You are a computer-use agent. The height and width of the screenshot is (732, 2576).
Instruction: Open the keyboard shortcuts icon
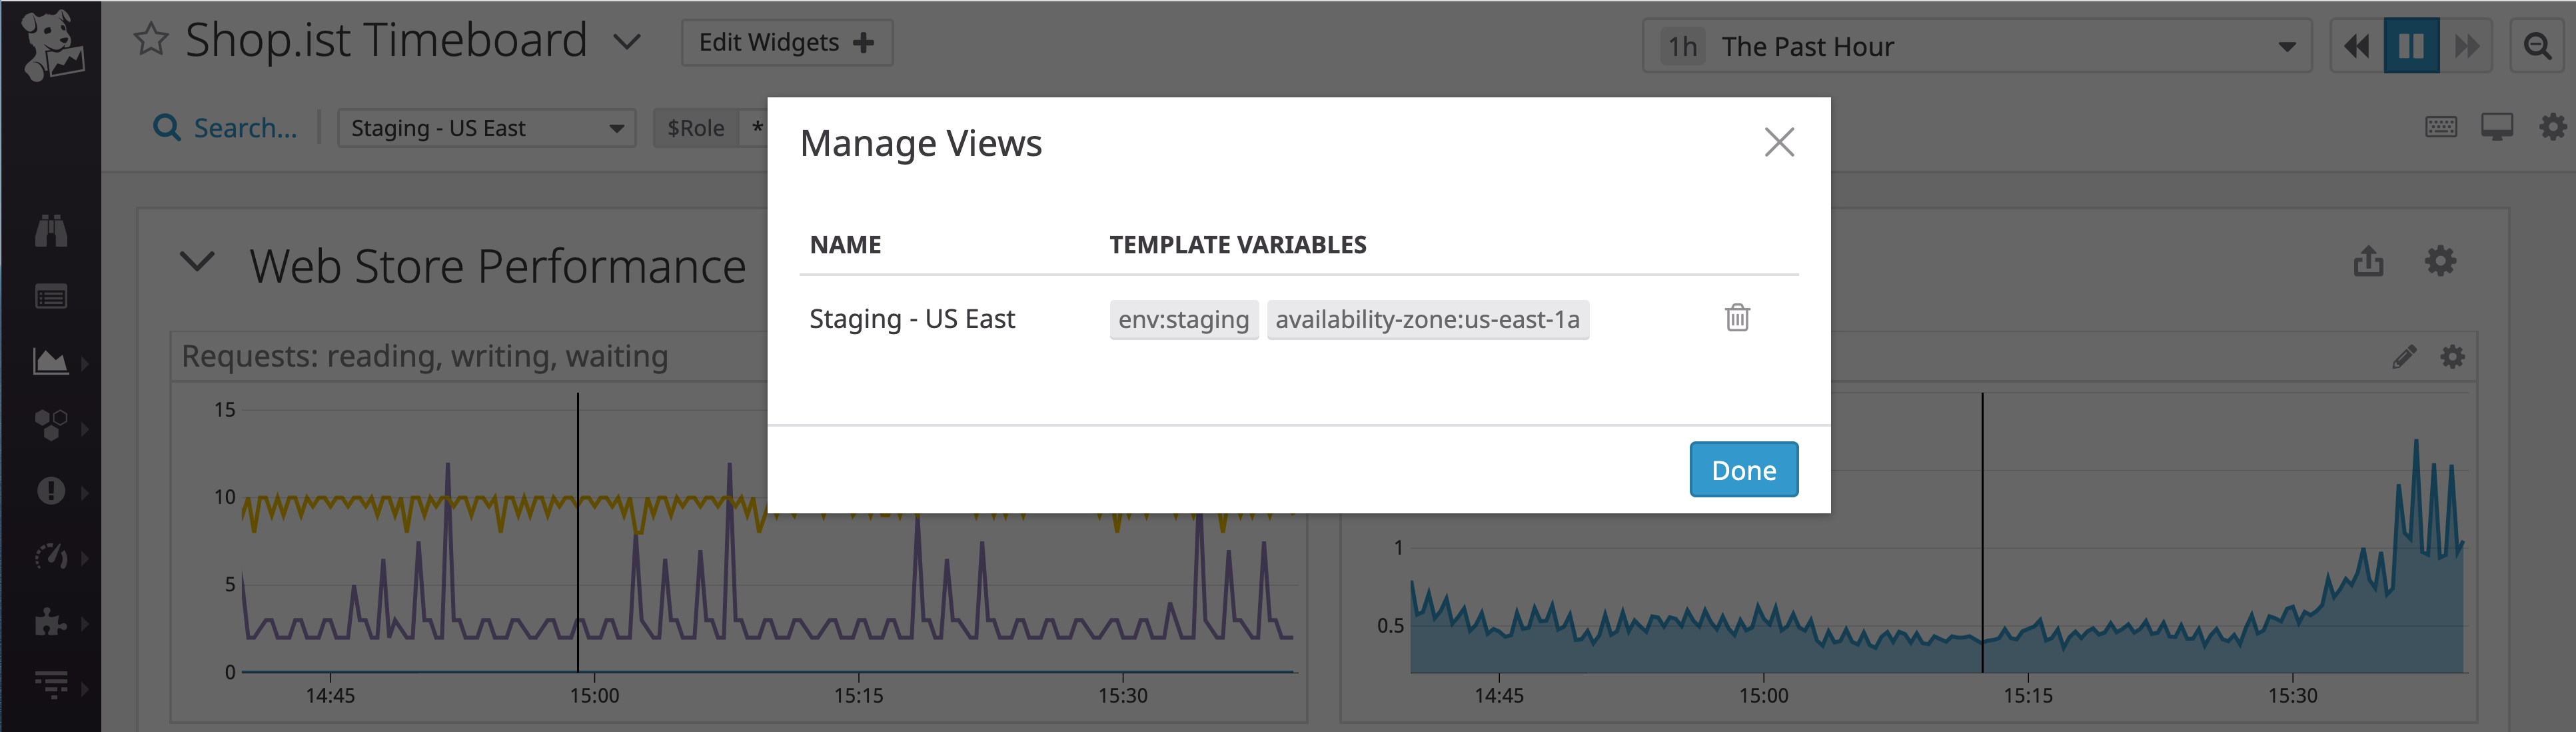(x=2441, y=127)
